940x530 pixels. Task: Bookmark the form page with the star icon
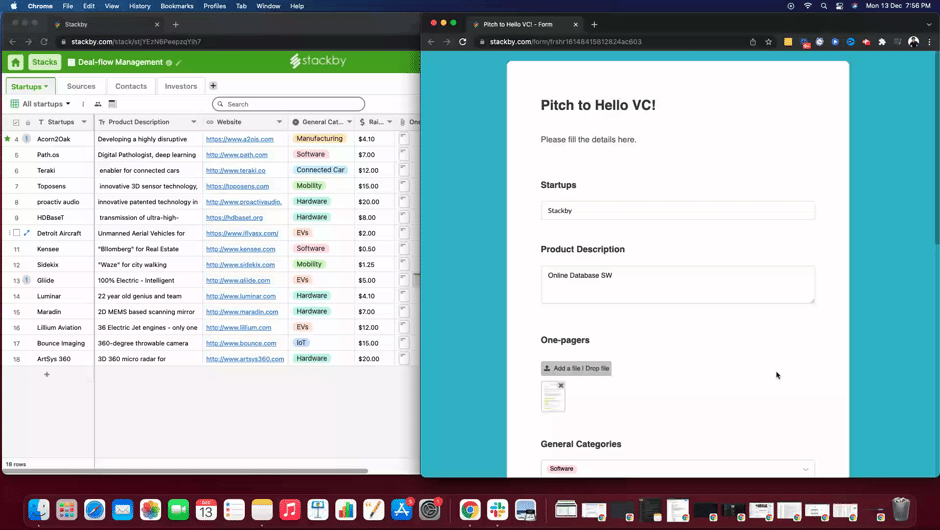pos(769,42)
